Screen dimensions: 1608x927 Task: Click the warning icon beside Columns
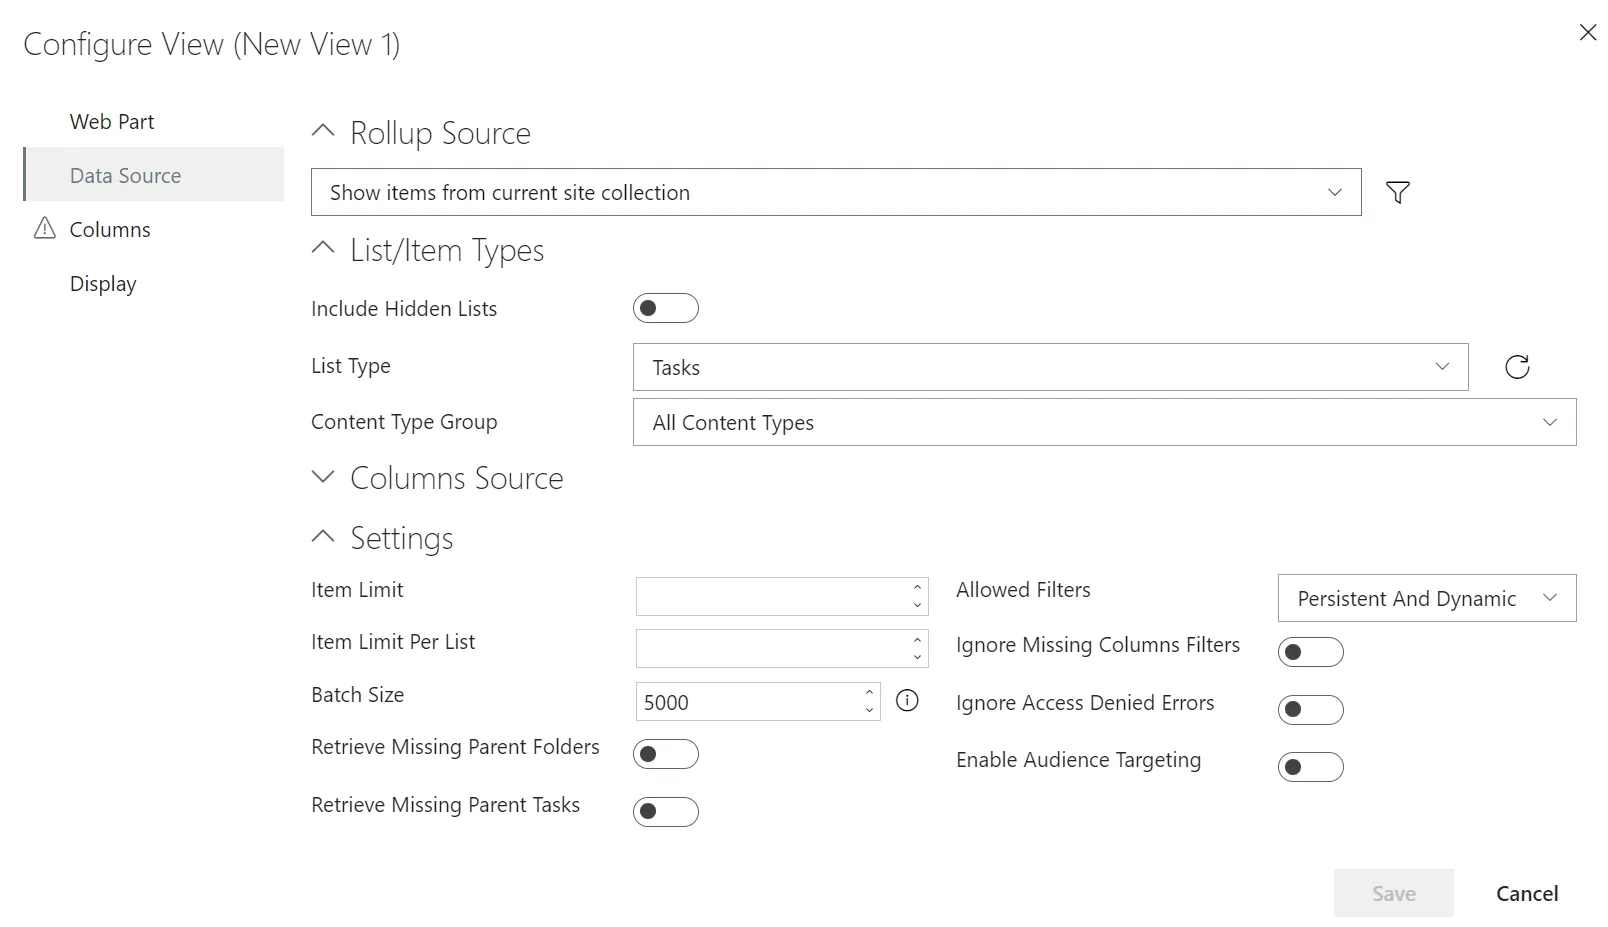click(44, 229)
